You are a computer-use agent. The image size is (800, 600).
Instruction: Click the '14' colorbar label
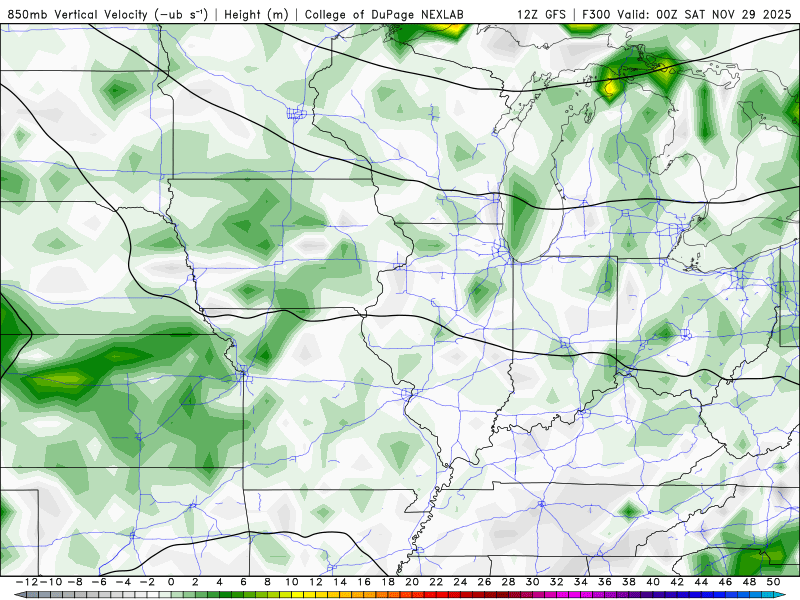point(340,582)
